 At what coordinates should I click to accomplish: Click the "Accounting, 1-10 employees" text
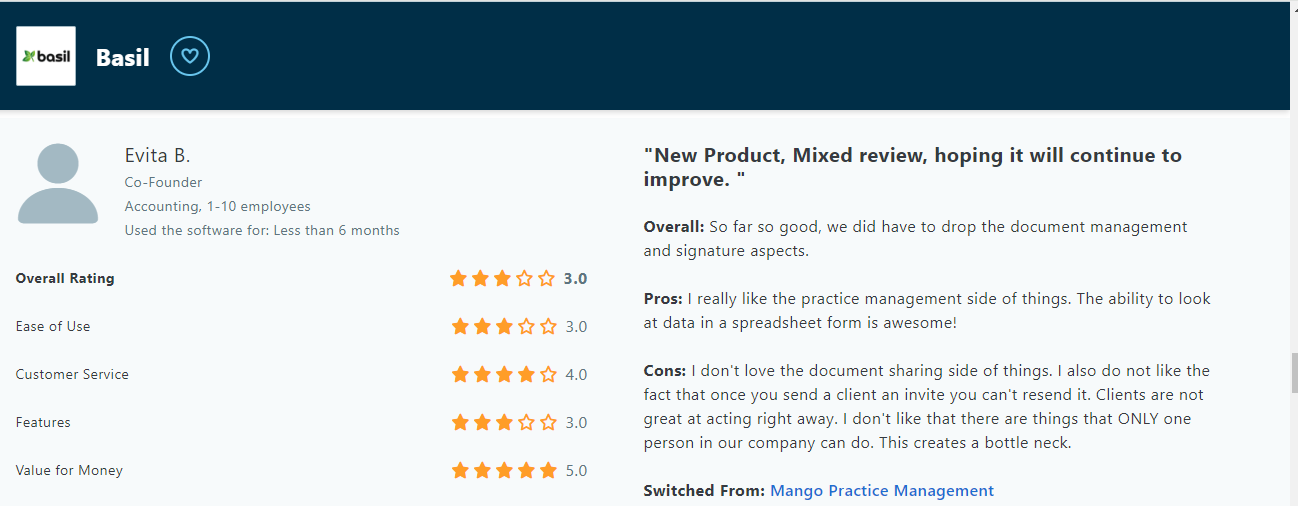[217, 207]
